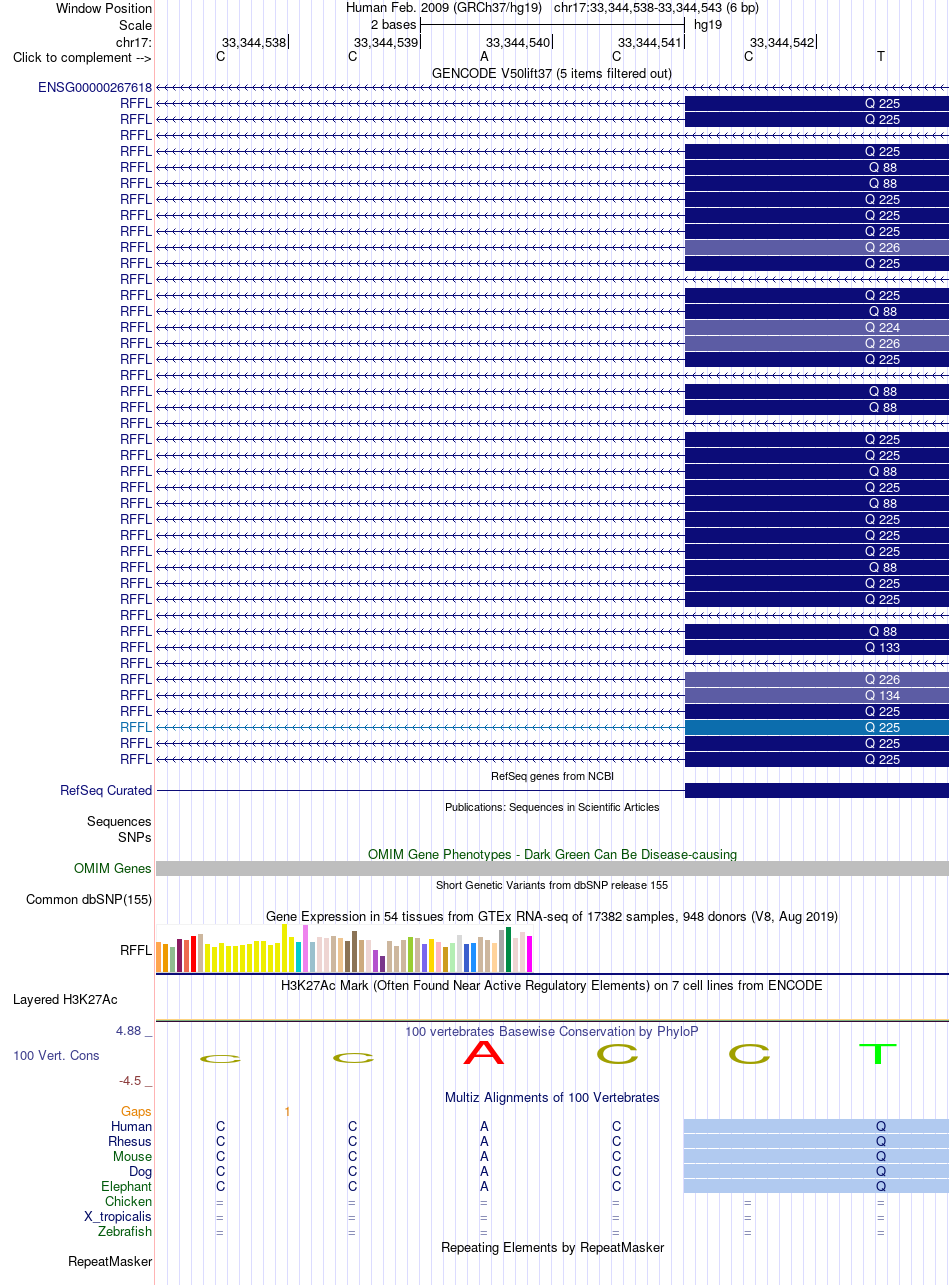Open the RefSeq Curated track label

pos(106,790)
